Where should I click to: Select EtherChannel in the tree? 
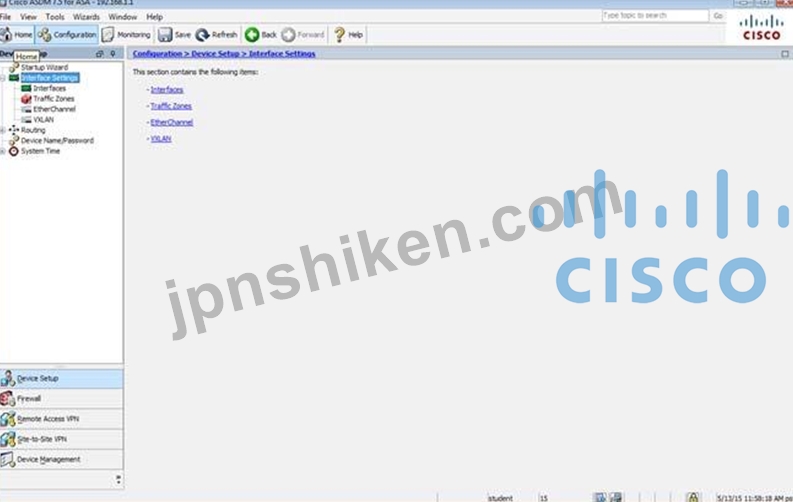coord(54,109)
